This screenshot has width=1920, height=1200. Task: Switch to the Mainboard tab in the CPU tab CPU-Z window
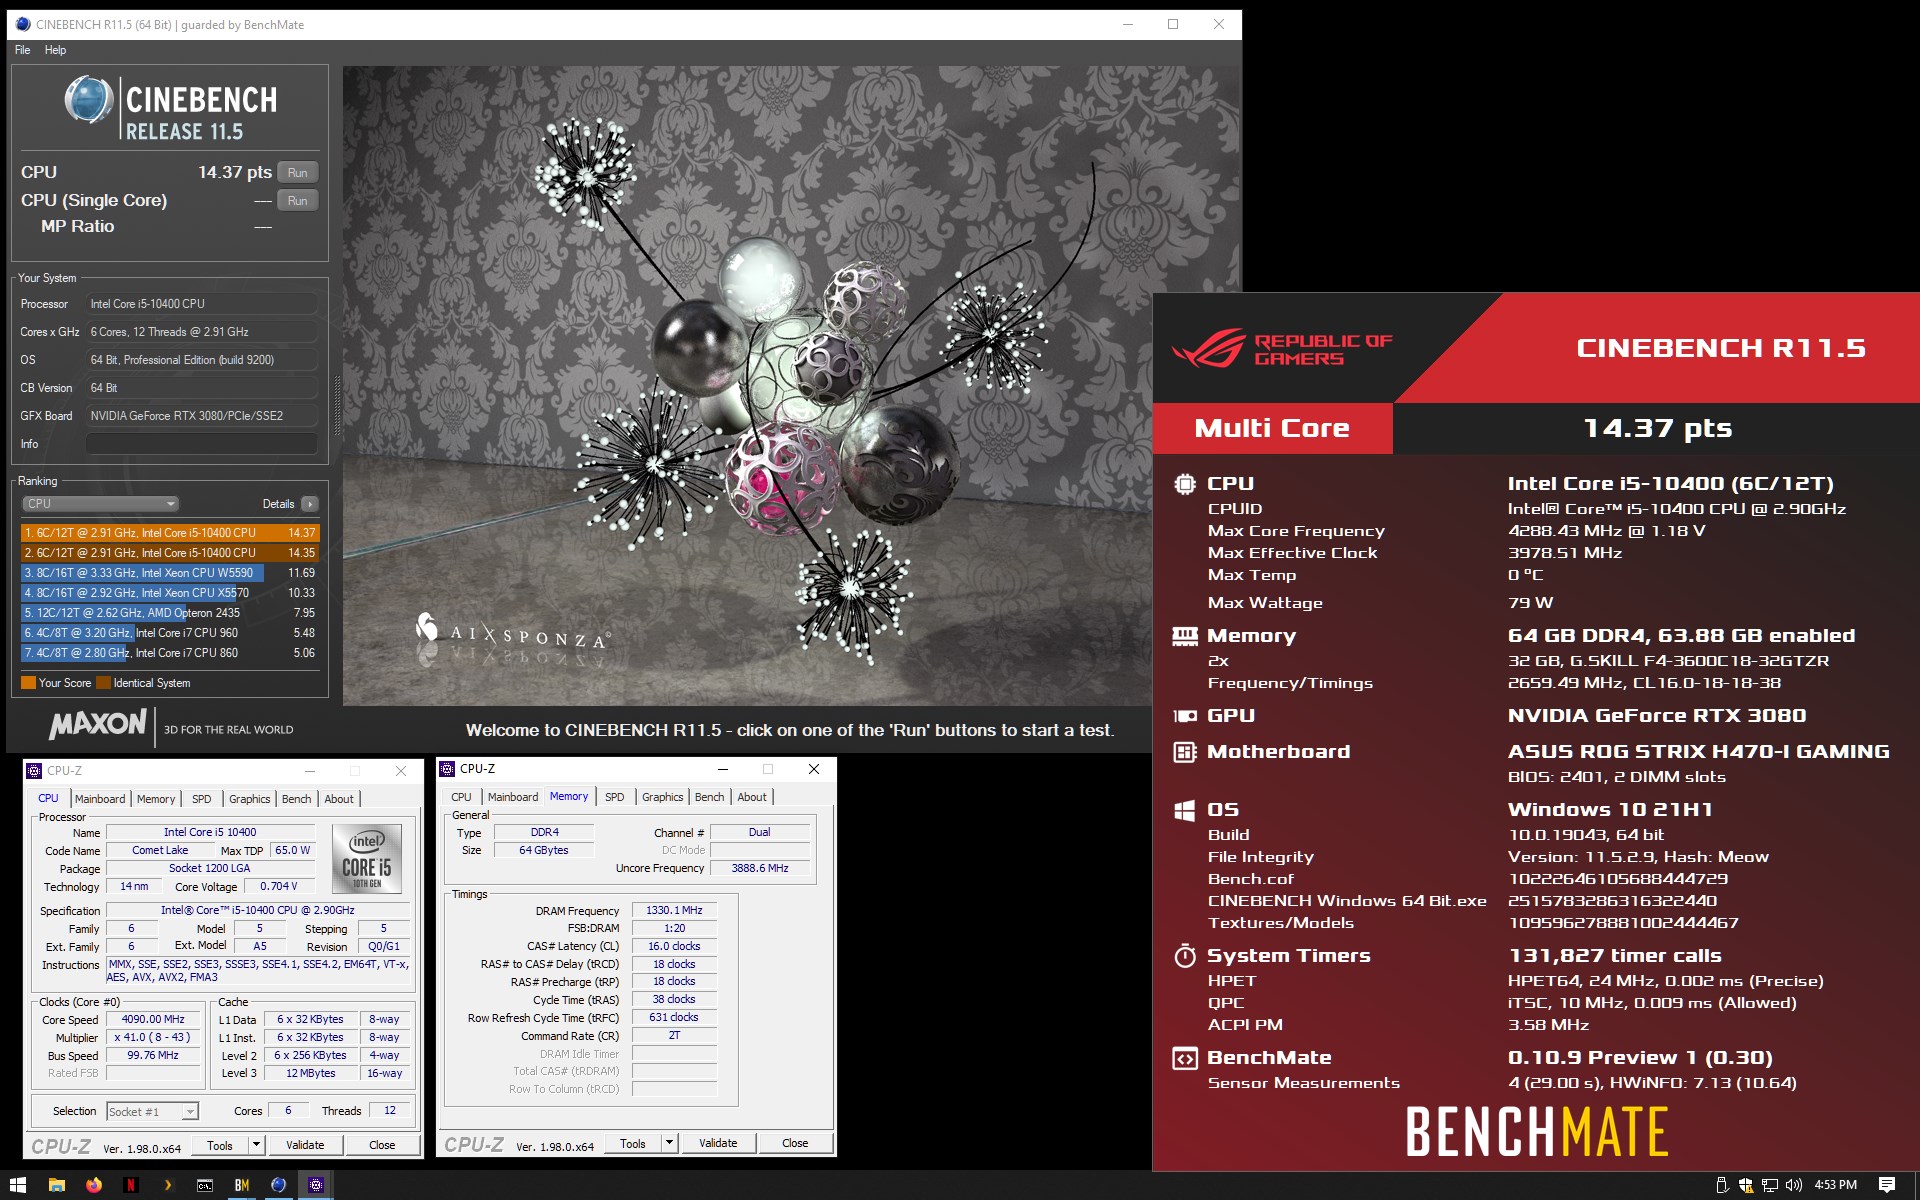(100, 799)
